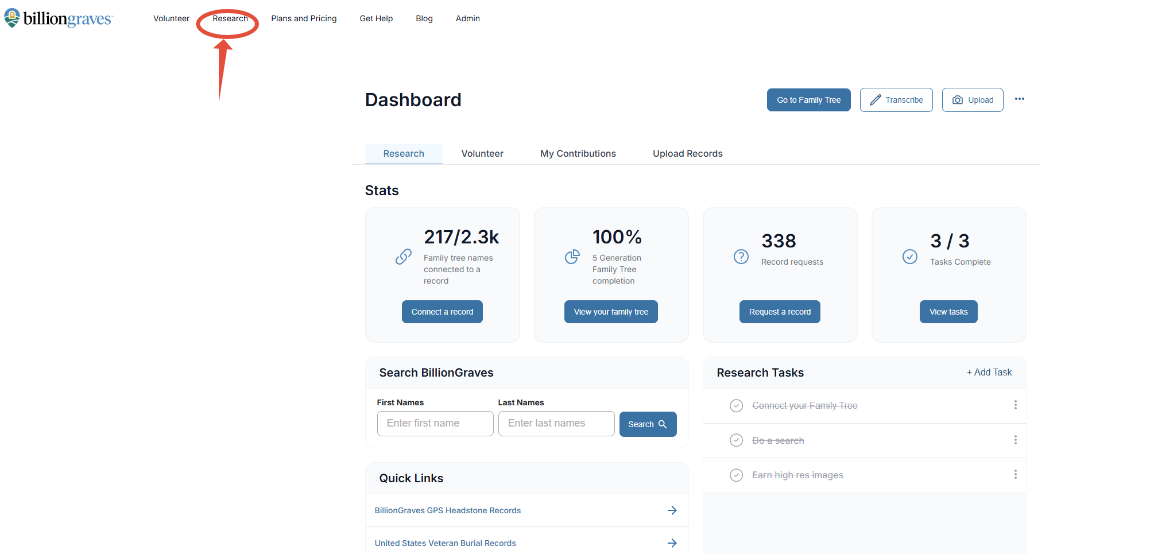Click the question mark icon by Record requests
The width and height of the screenshot is (1154, 554).
[x=741, y=257]
